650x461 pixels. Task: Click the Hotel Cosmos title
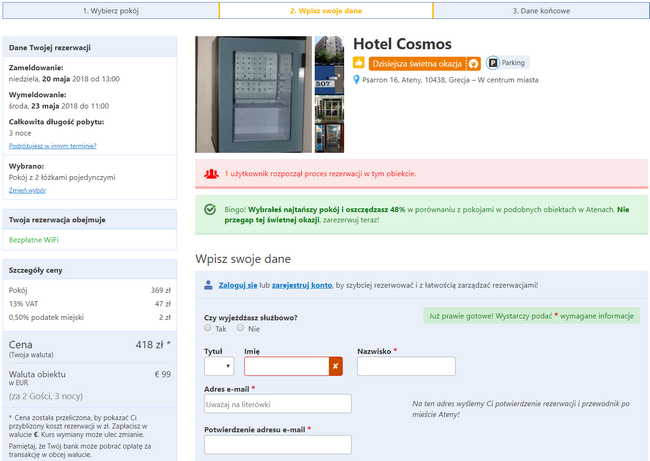click(402, 44)
